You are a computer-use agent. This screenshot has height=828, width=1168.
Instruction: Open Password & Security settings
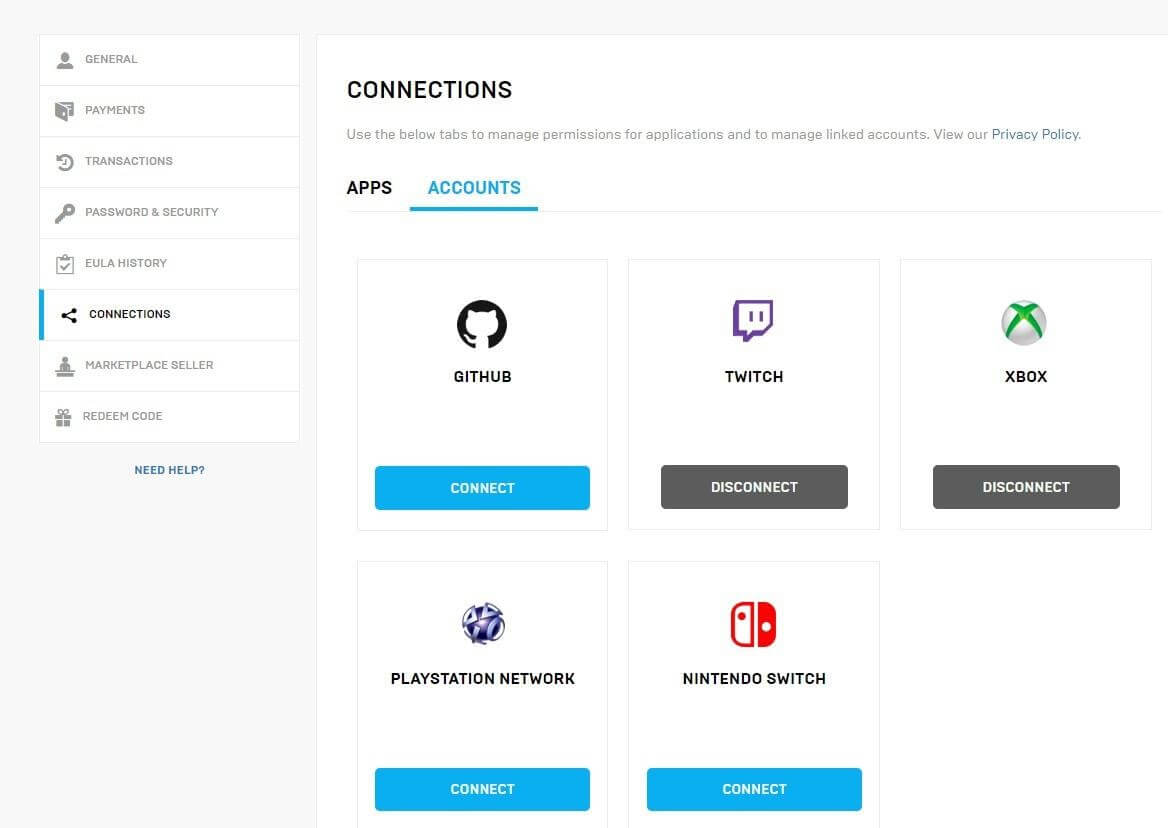(170, 213)
